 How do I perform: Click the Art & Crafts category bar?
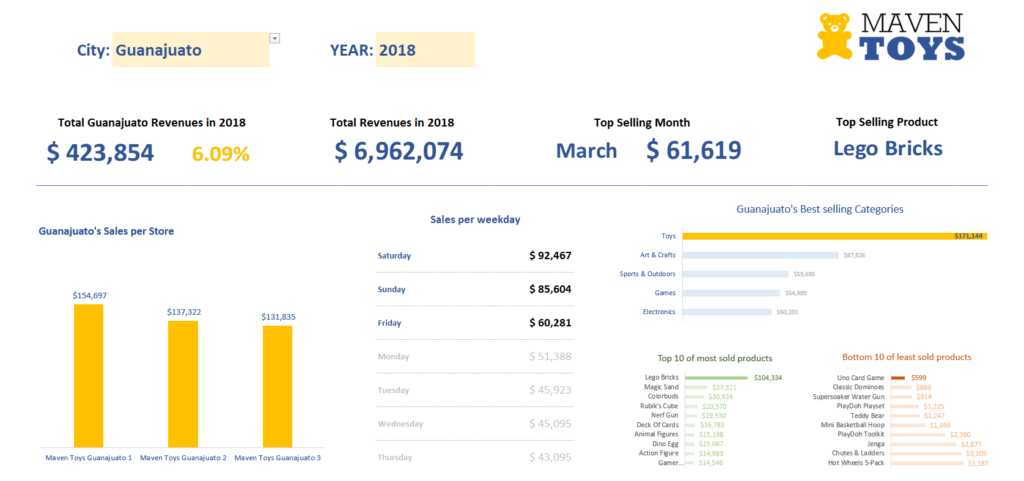point(760,255)
